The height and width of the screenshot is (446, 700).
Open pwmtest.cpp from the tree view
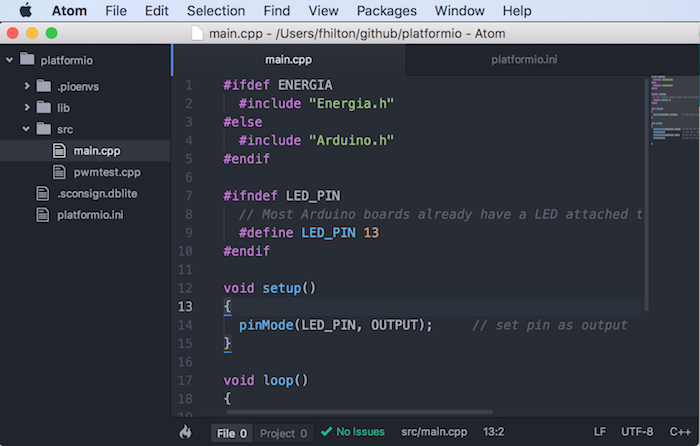click(x=107, y=172)
